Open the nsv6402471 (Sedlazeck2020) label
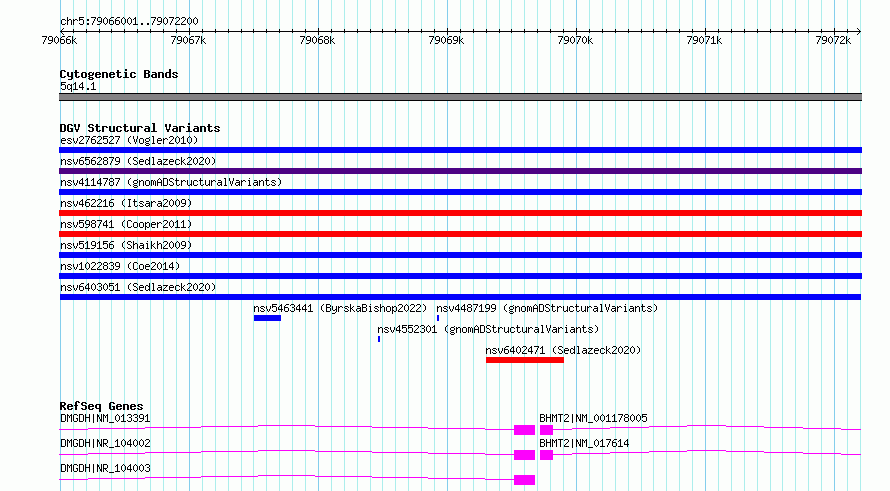 click(563, 350)
